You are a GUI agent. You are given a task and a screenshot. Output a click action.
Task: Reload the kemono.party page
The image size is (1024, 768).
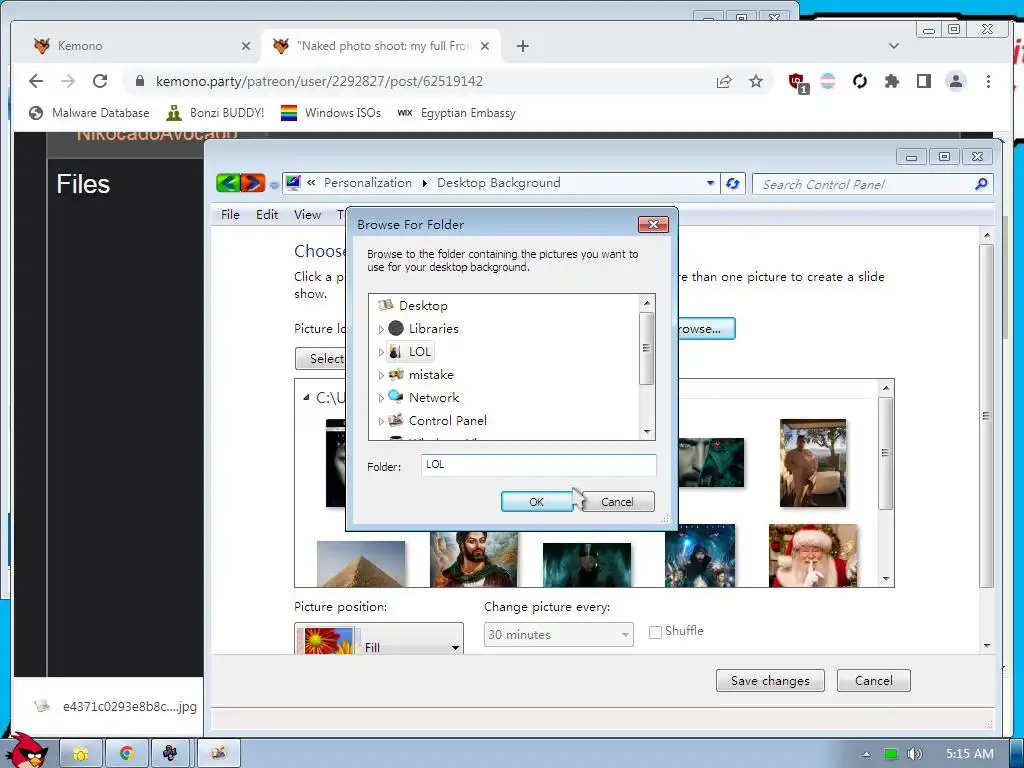(100, 81)
